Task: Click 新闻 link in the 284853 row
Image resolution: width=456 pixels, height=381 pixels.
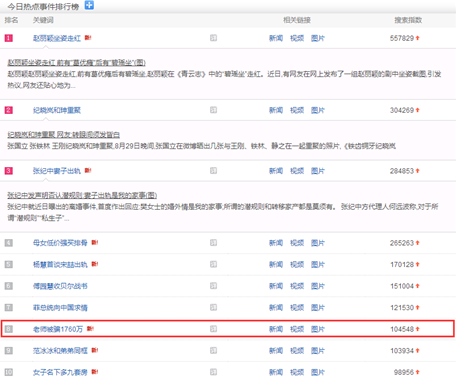Action: [276, 171]
